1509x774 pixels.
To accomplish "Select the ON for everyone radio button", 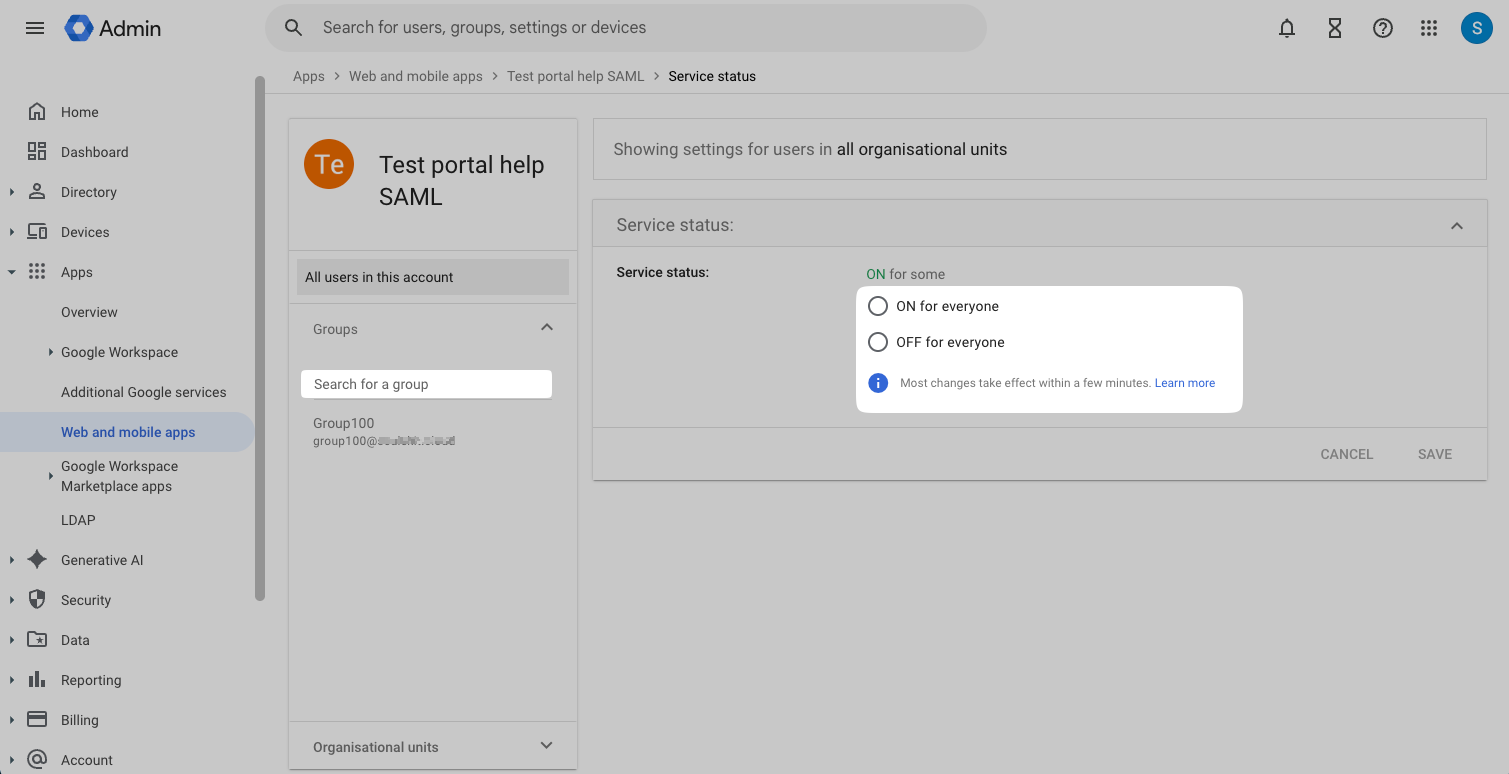I will (x=877, y=306).
